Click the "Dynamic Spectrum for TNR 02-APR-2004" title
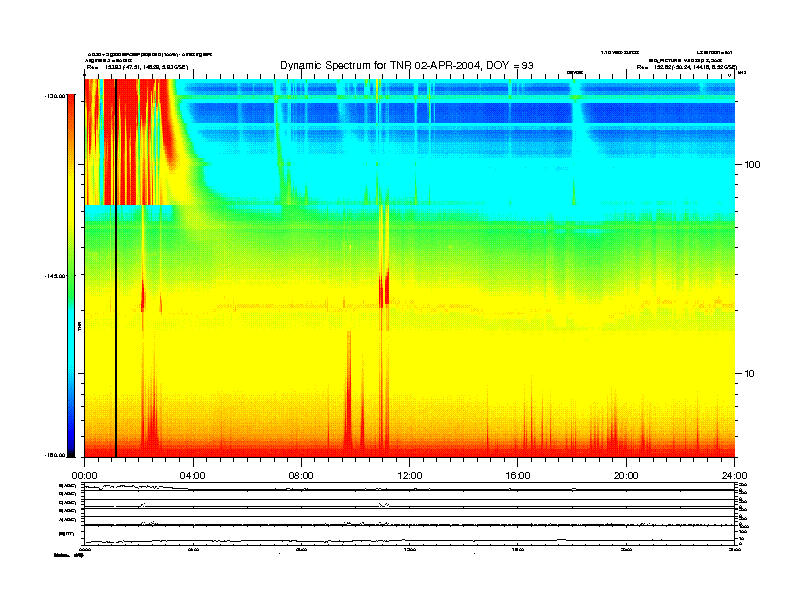Screen dimensions: 792x612 click(407, 65)
